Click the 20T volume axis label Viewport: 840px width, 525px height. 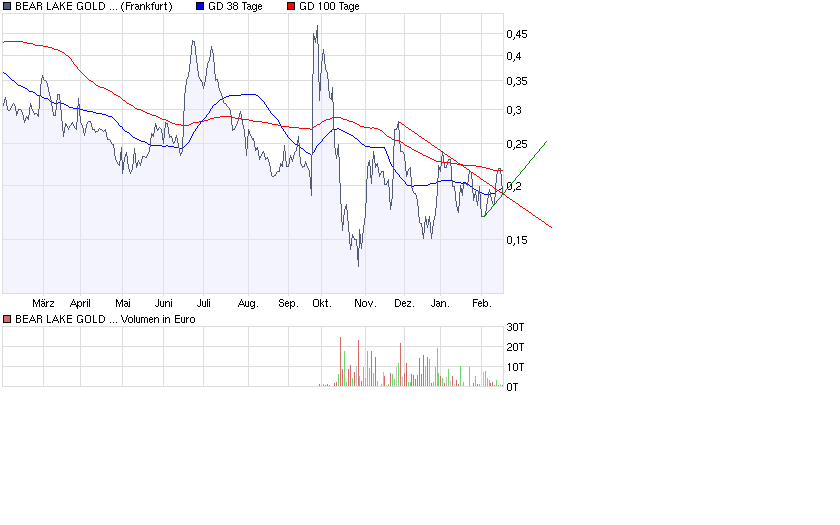515,348
